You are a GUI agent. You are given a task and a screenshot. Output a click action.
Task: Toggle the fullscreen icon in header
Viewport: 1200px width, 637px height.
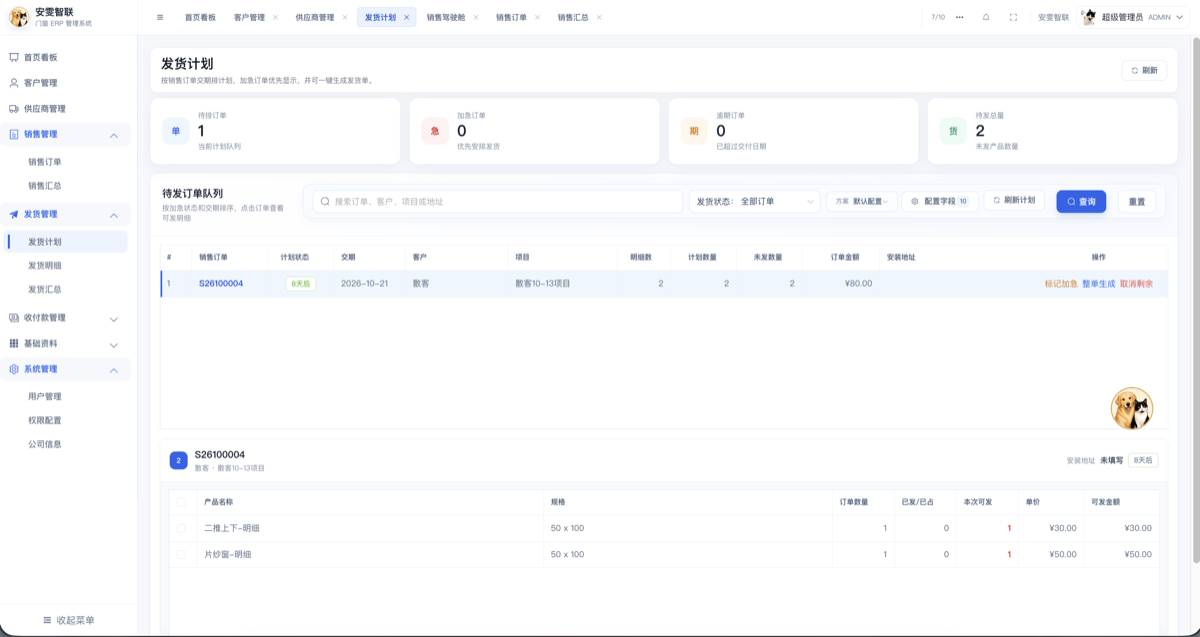click(x=1013, y=17)
